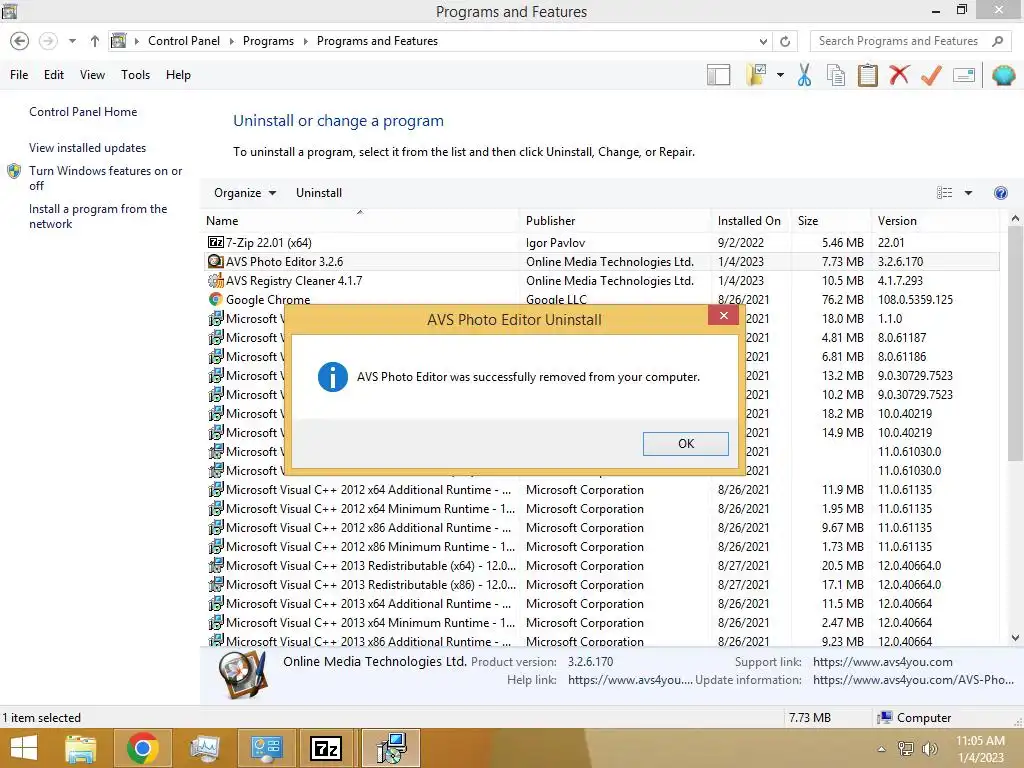The image size is (1024, 768).
Task: Refresh the Programs and Features list
Action: pos(785,41)
